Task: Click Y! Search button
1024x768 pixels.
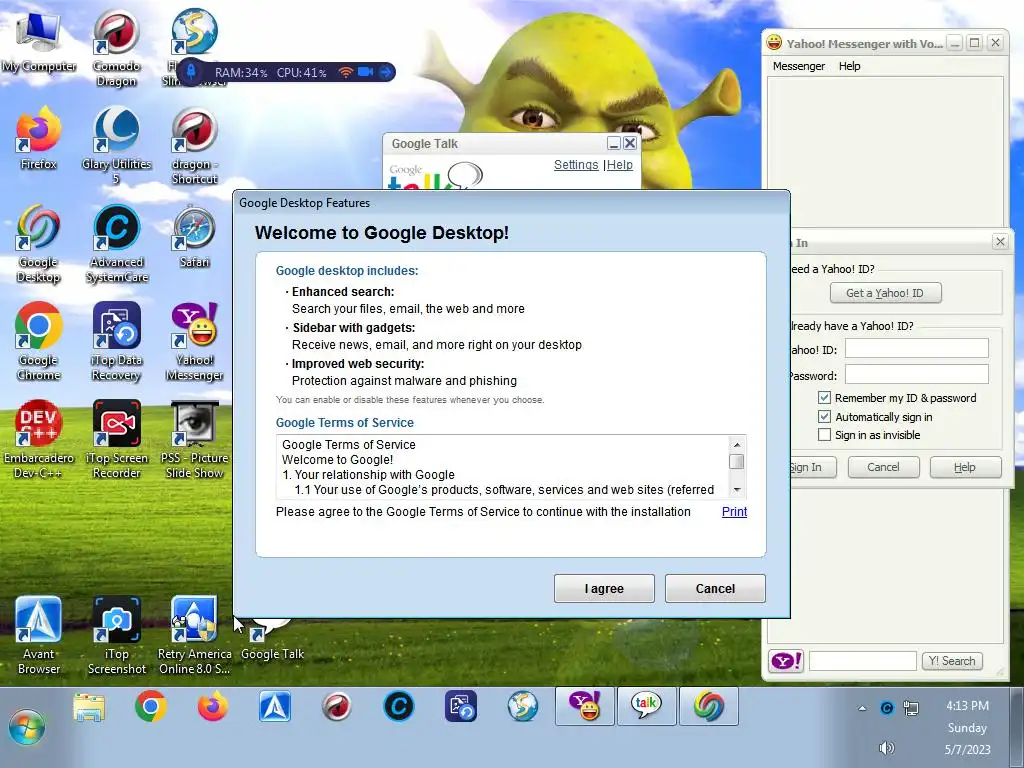Action: 952,661
